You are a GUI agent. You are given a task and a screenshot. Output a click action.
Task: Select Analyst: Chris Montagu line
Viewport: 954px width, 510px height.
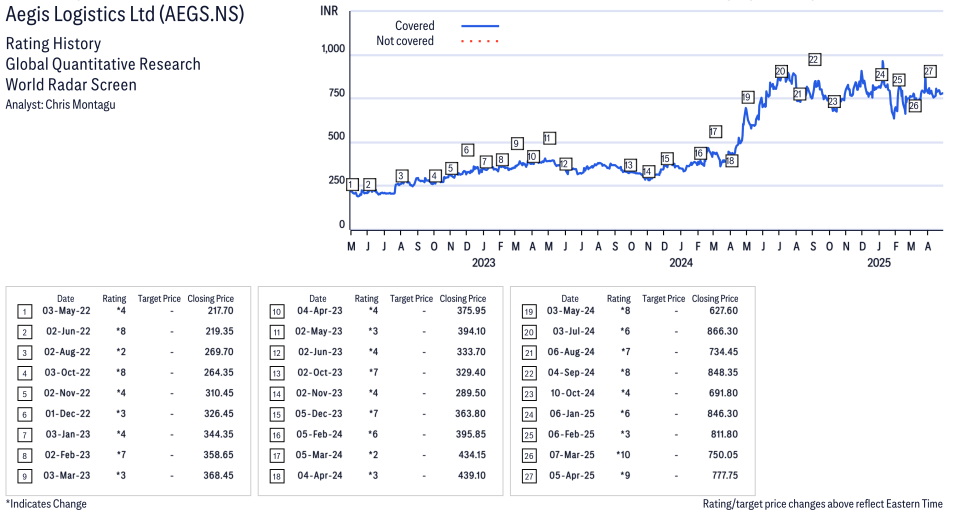[x=60, y=104]
